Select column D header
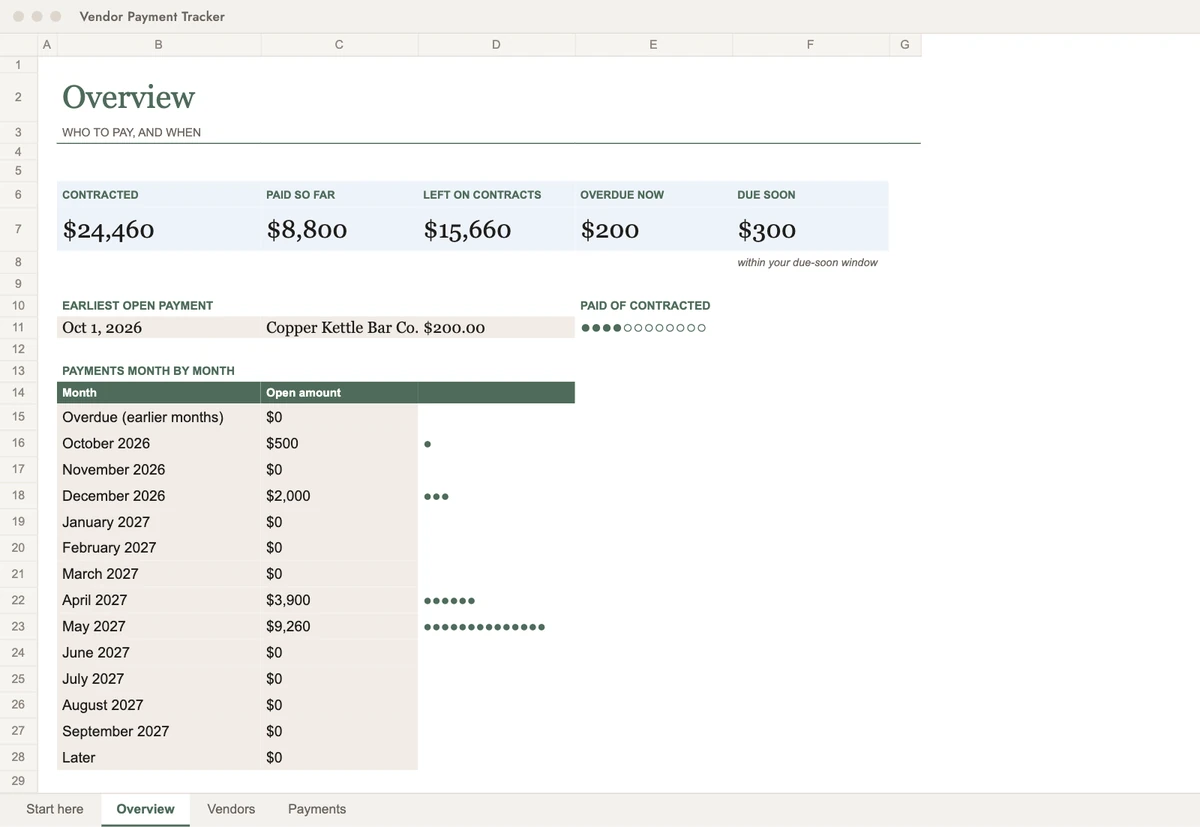The height and width of the screenshot is (827, 1200). point(496,44)
